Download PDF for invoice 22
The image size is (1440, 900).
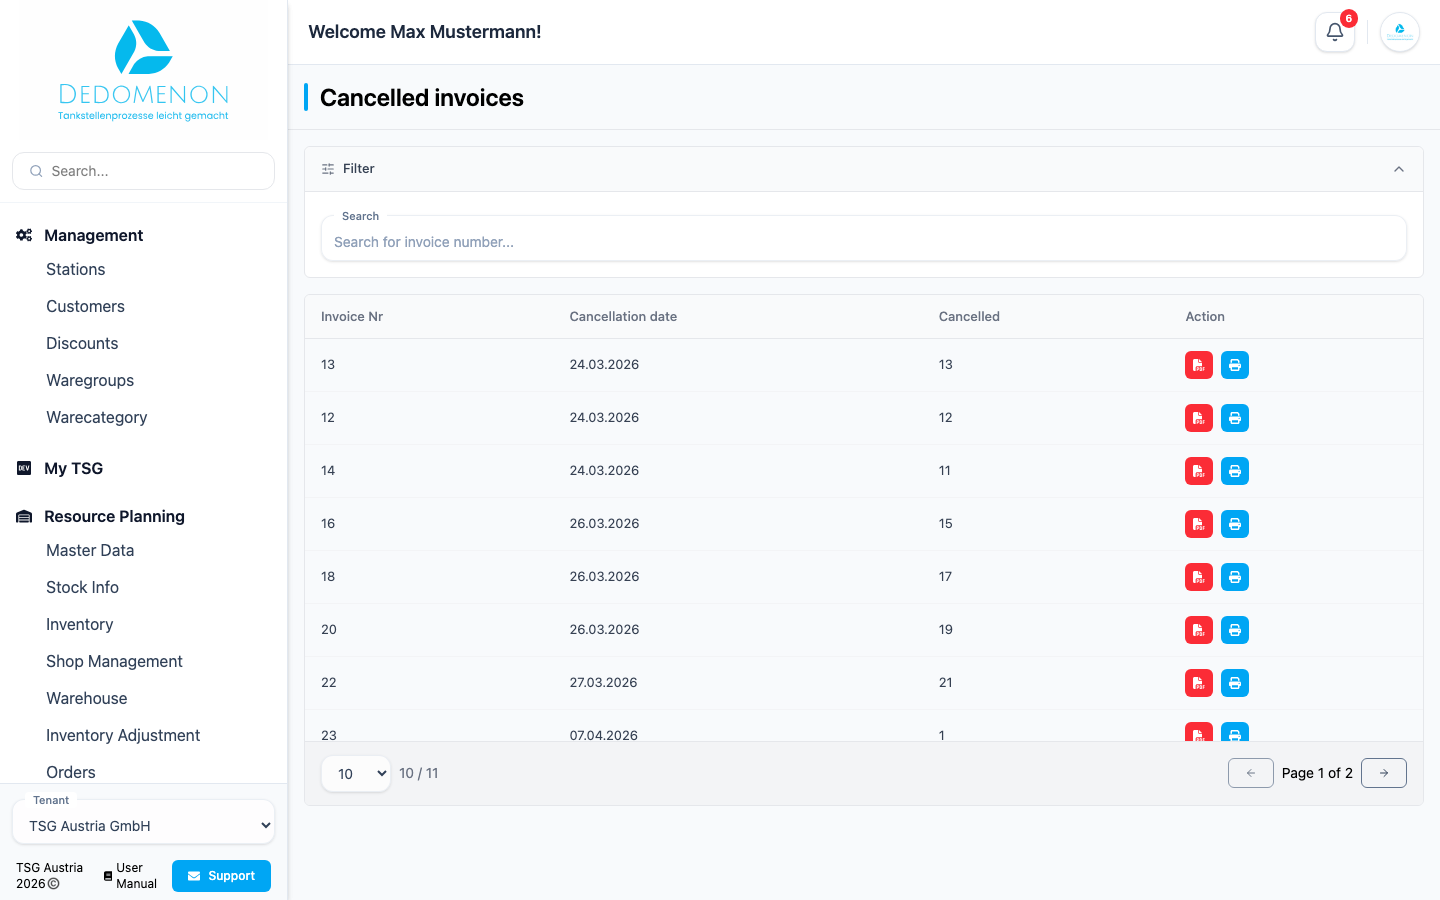[x=1199, y=683]
